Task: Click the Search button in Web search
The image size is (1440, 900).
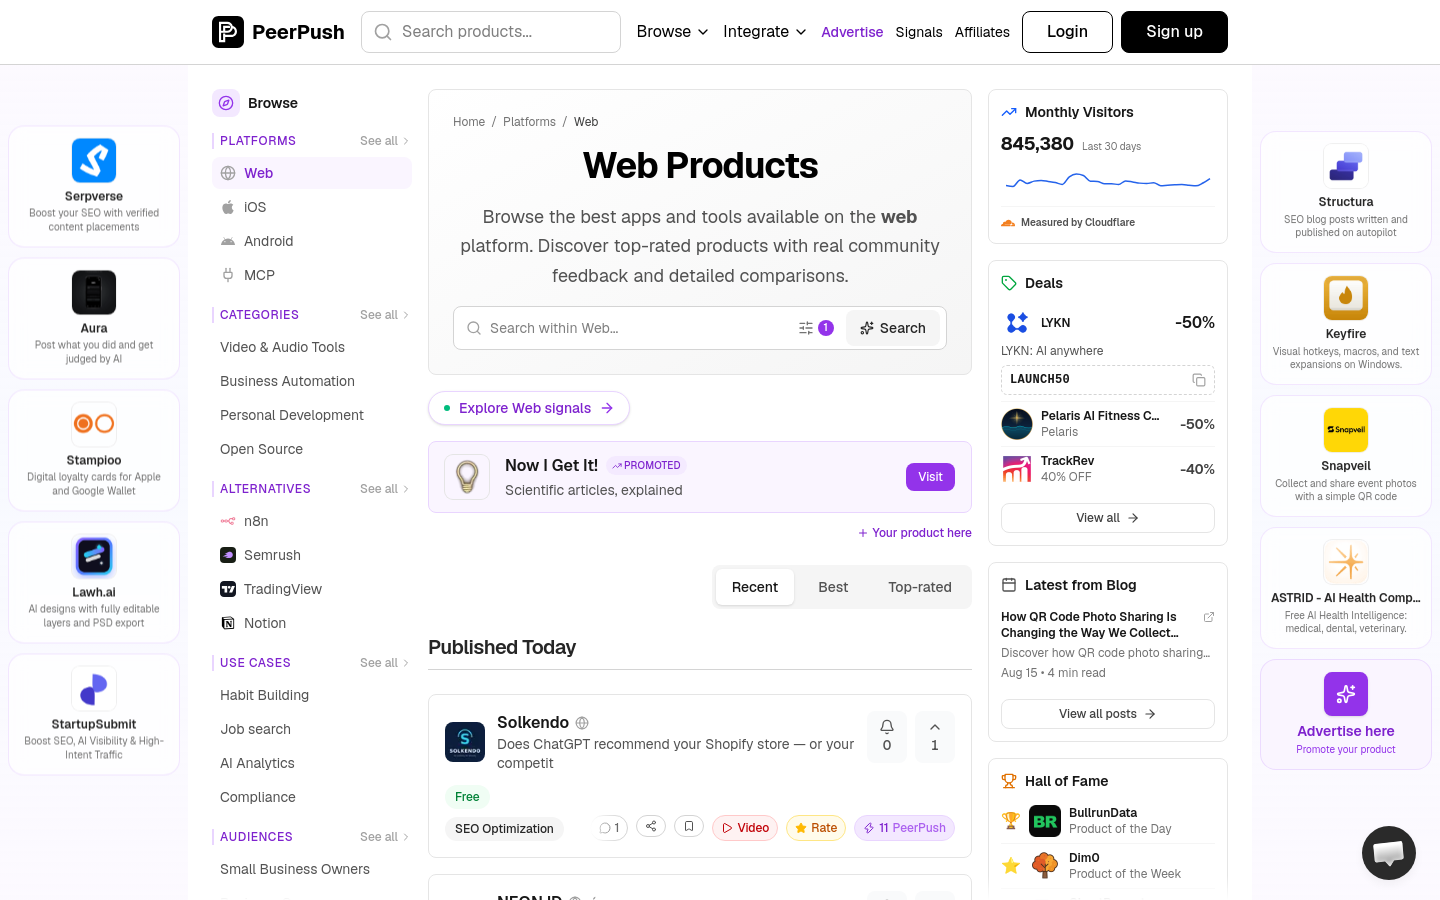Action: click(x=893, y=328)
